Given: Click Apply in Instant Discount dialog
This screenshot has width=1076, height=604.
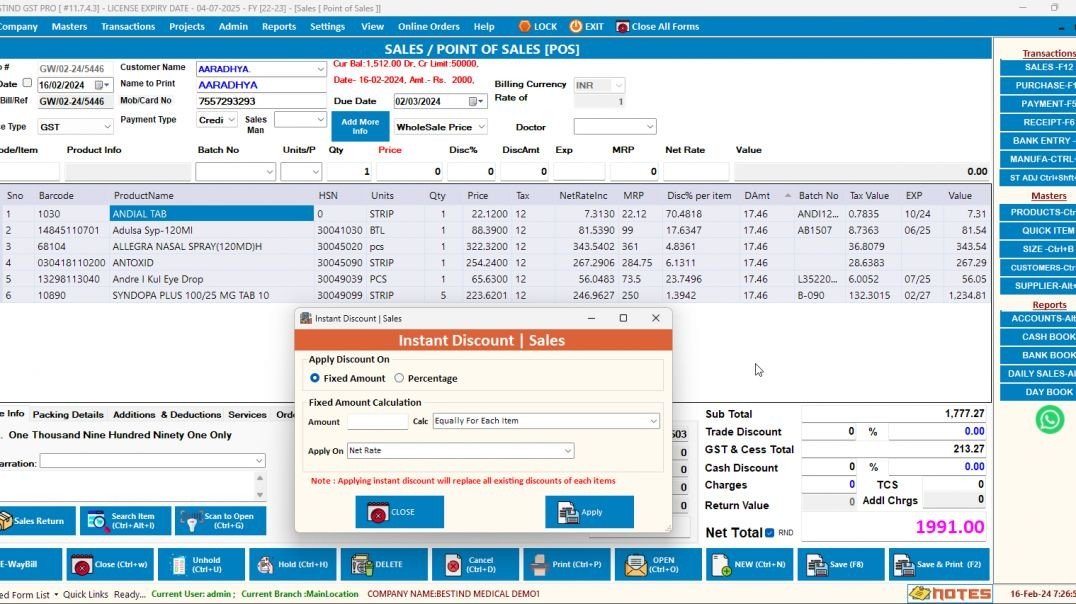Looking at the screenshot, I should [x=589, y=512].
